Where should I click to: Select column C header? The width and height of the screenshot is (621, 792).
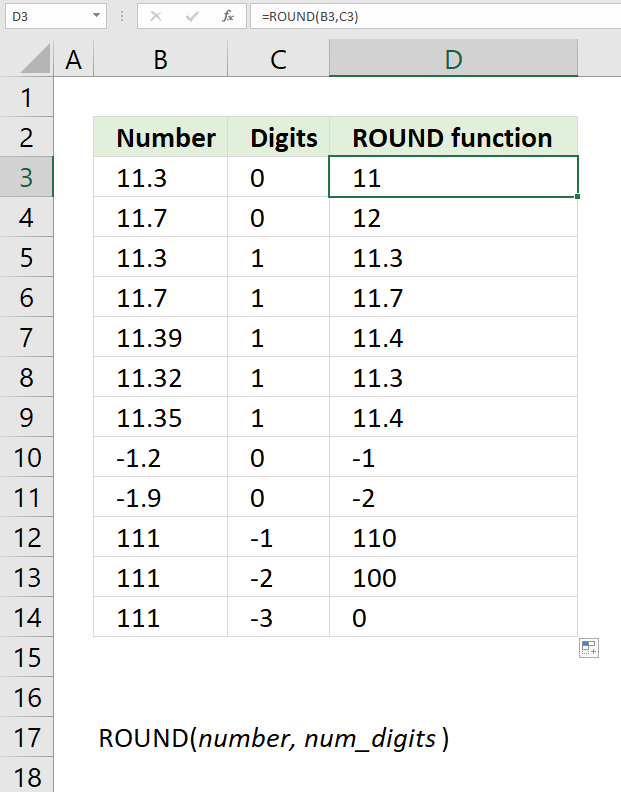278,59
